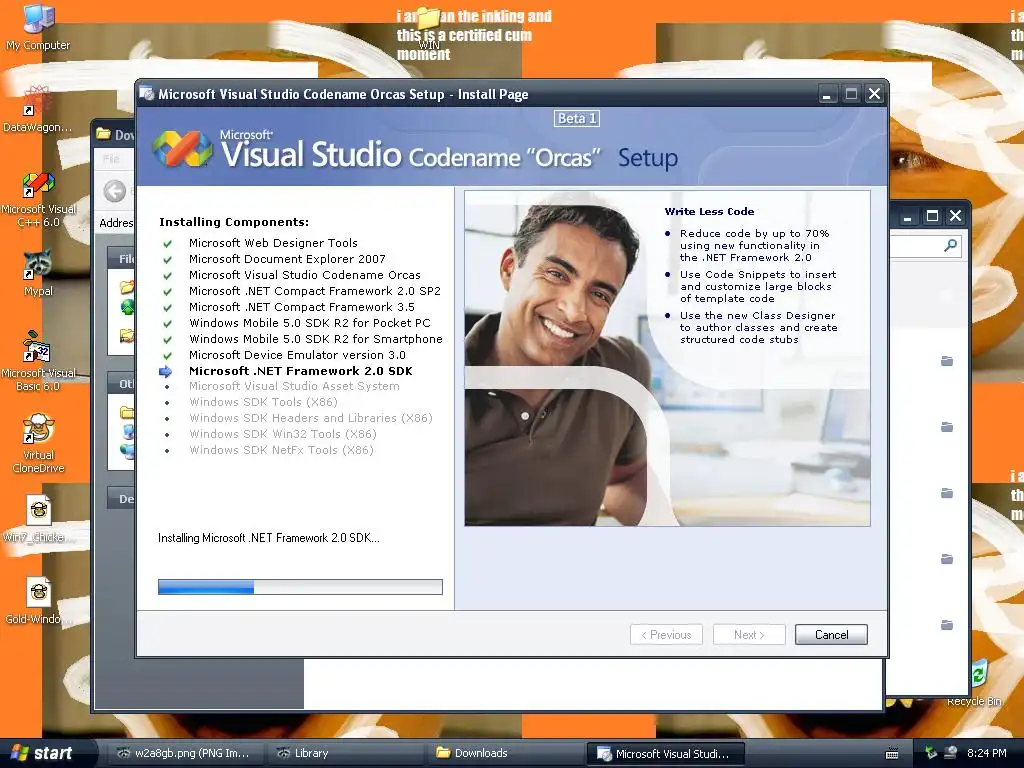Click Microsoft .NET Compact Framework 2.0 SP2 entry

(315, 291)
